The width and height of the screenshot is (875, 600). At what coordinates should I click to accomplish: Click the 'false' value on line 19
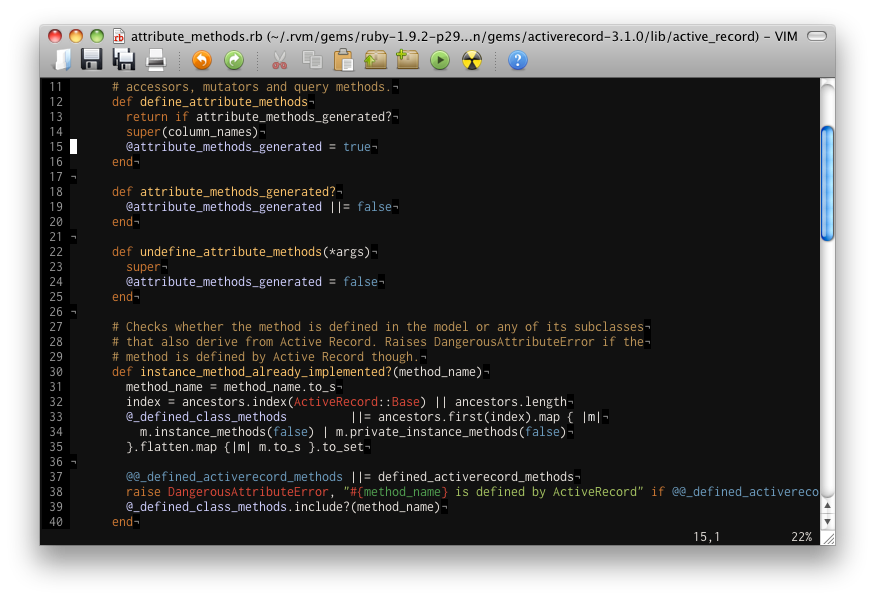pos(374,207)
